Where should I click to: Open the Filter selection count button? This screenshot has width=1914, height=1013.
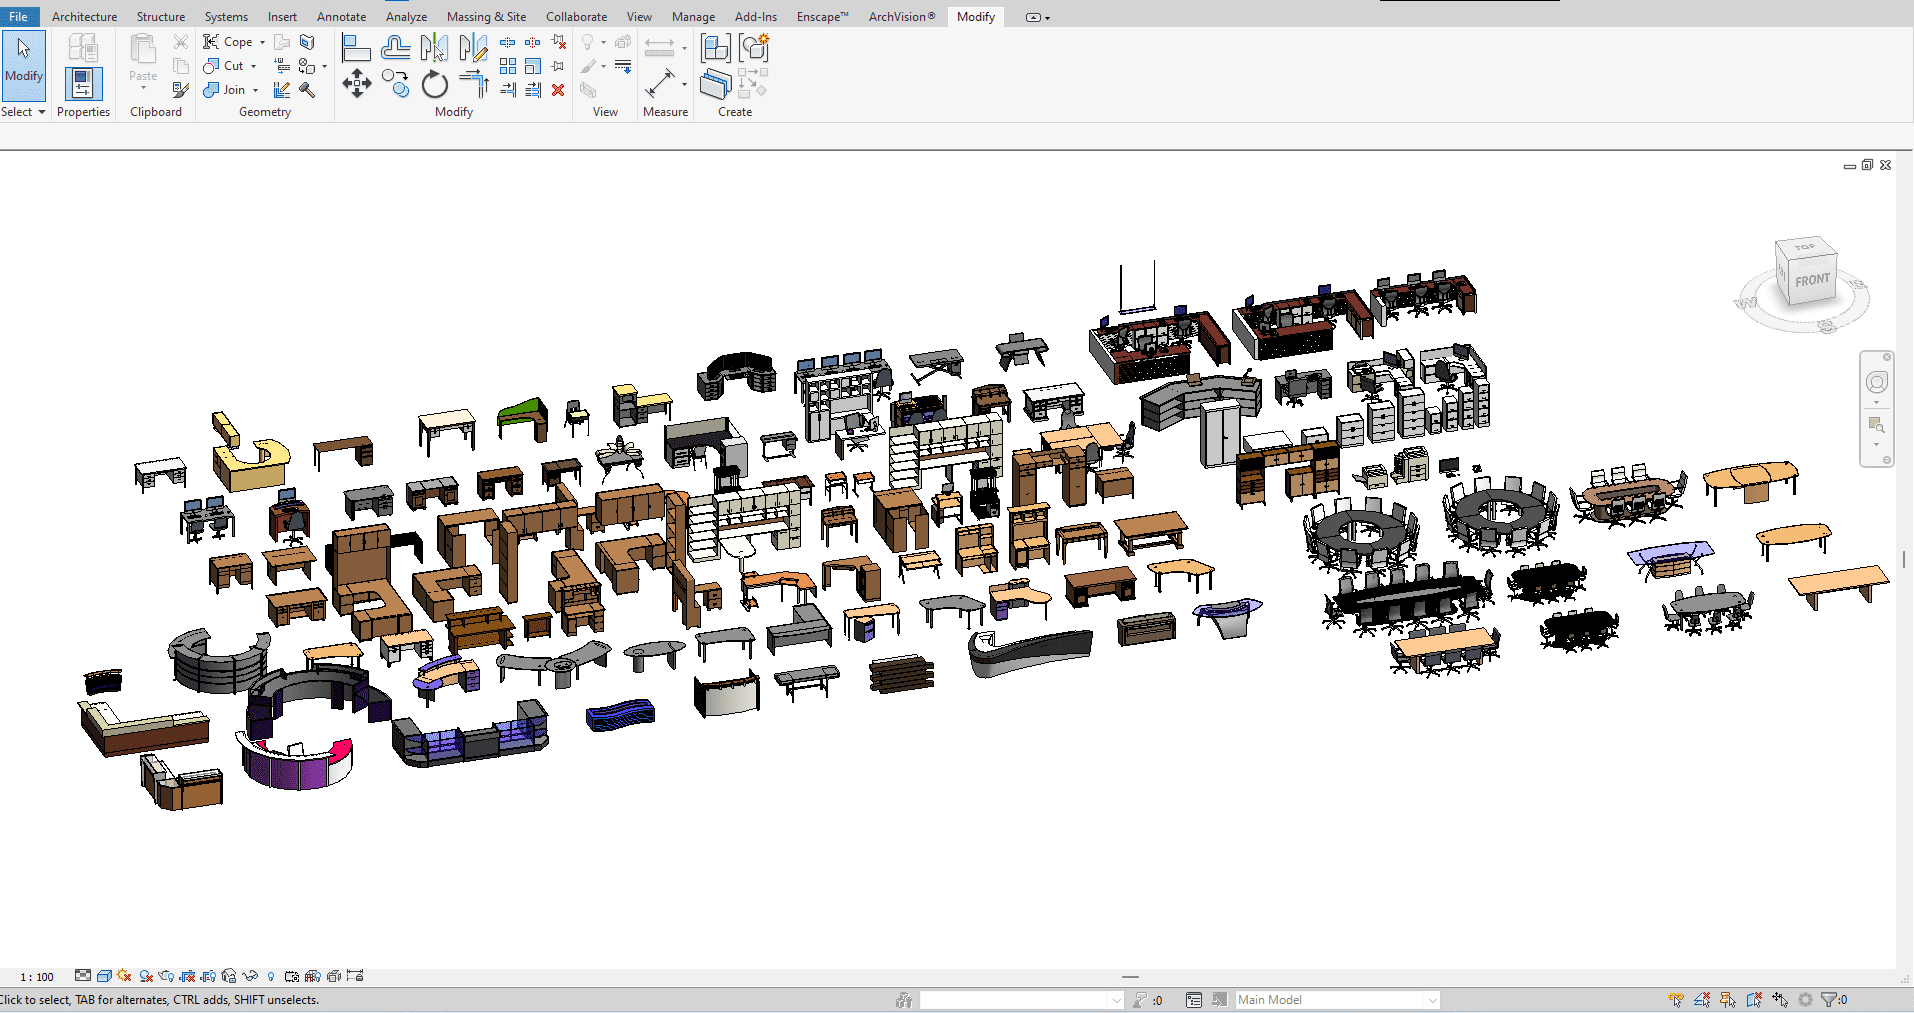pyautogui.click(x=1834, y=999)
